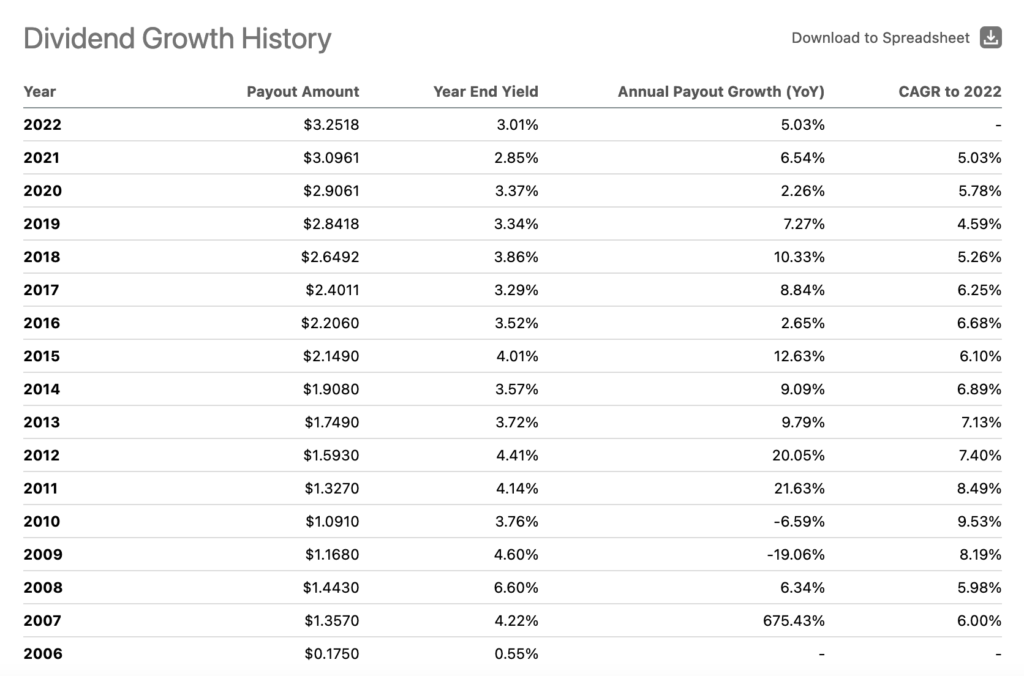Click the CAGR to 2022 header
This screenshot has height=676, width=1024.
pyautogui.click(x=950, y=92)
